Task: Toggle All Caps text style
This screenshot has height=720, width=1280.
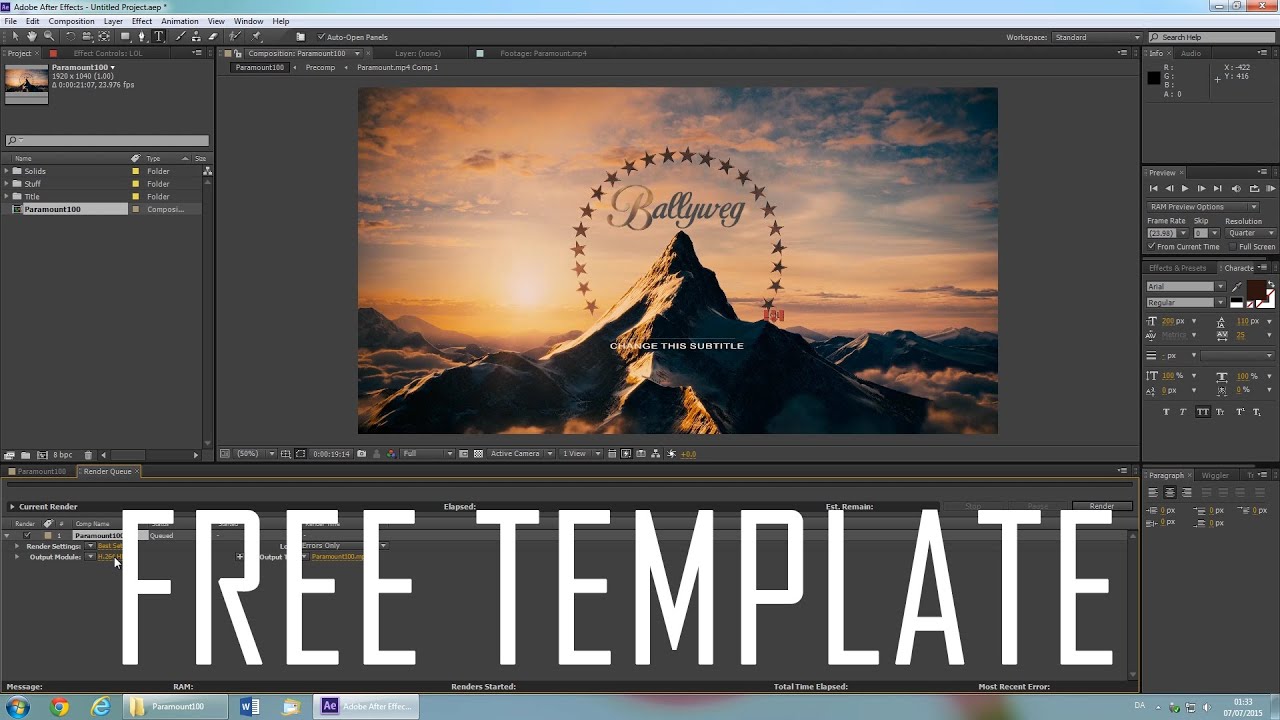Action: pos(1203,412)
